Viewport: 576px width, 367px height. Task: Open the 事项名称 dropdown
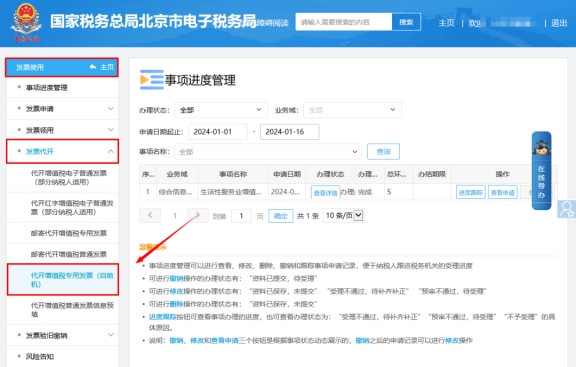[268, 152]
